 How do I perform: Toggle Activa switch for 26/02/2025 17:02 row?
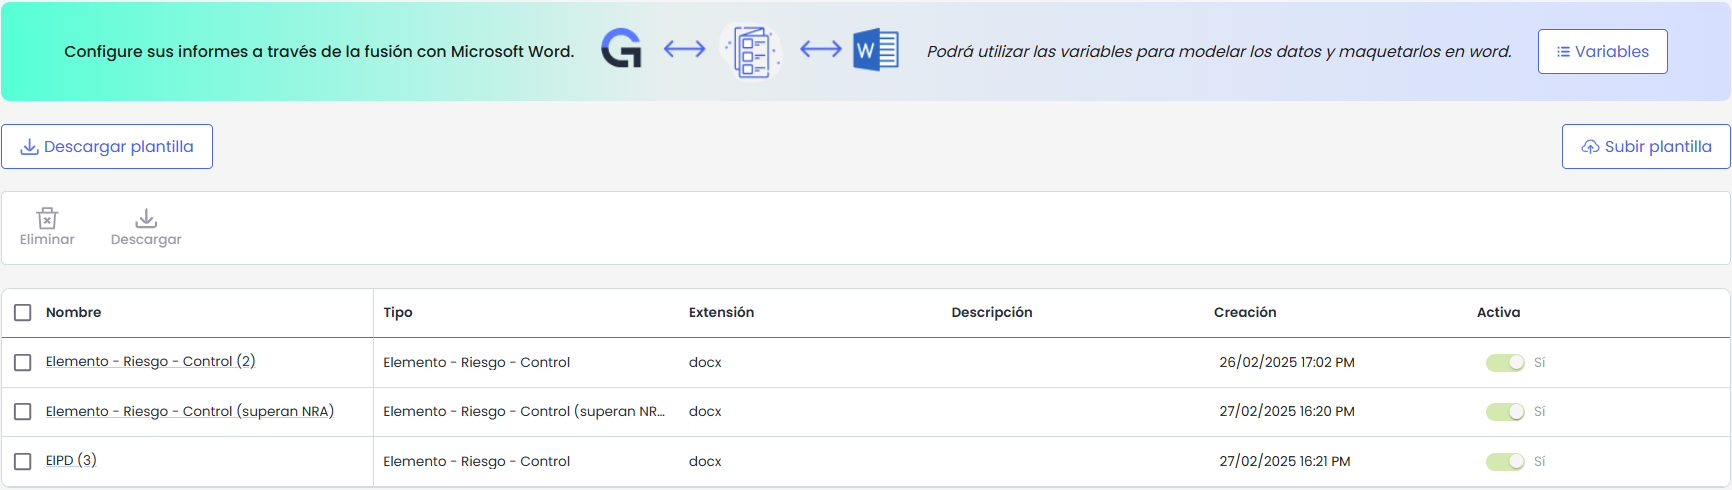pos(1505,362)
